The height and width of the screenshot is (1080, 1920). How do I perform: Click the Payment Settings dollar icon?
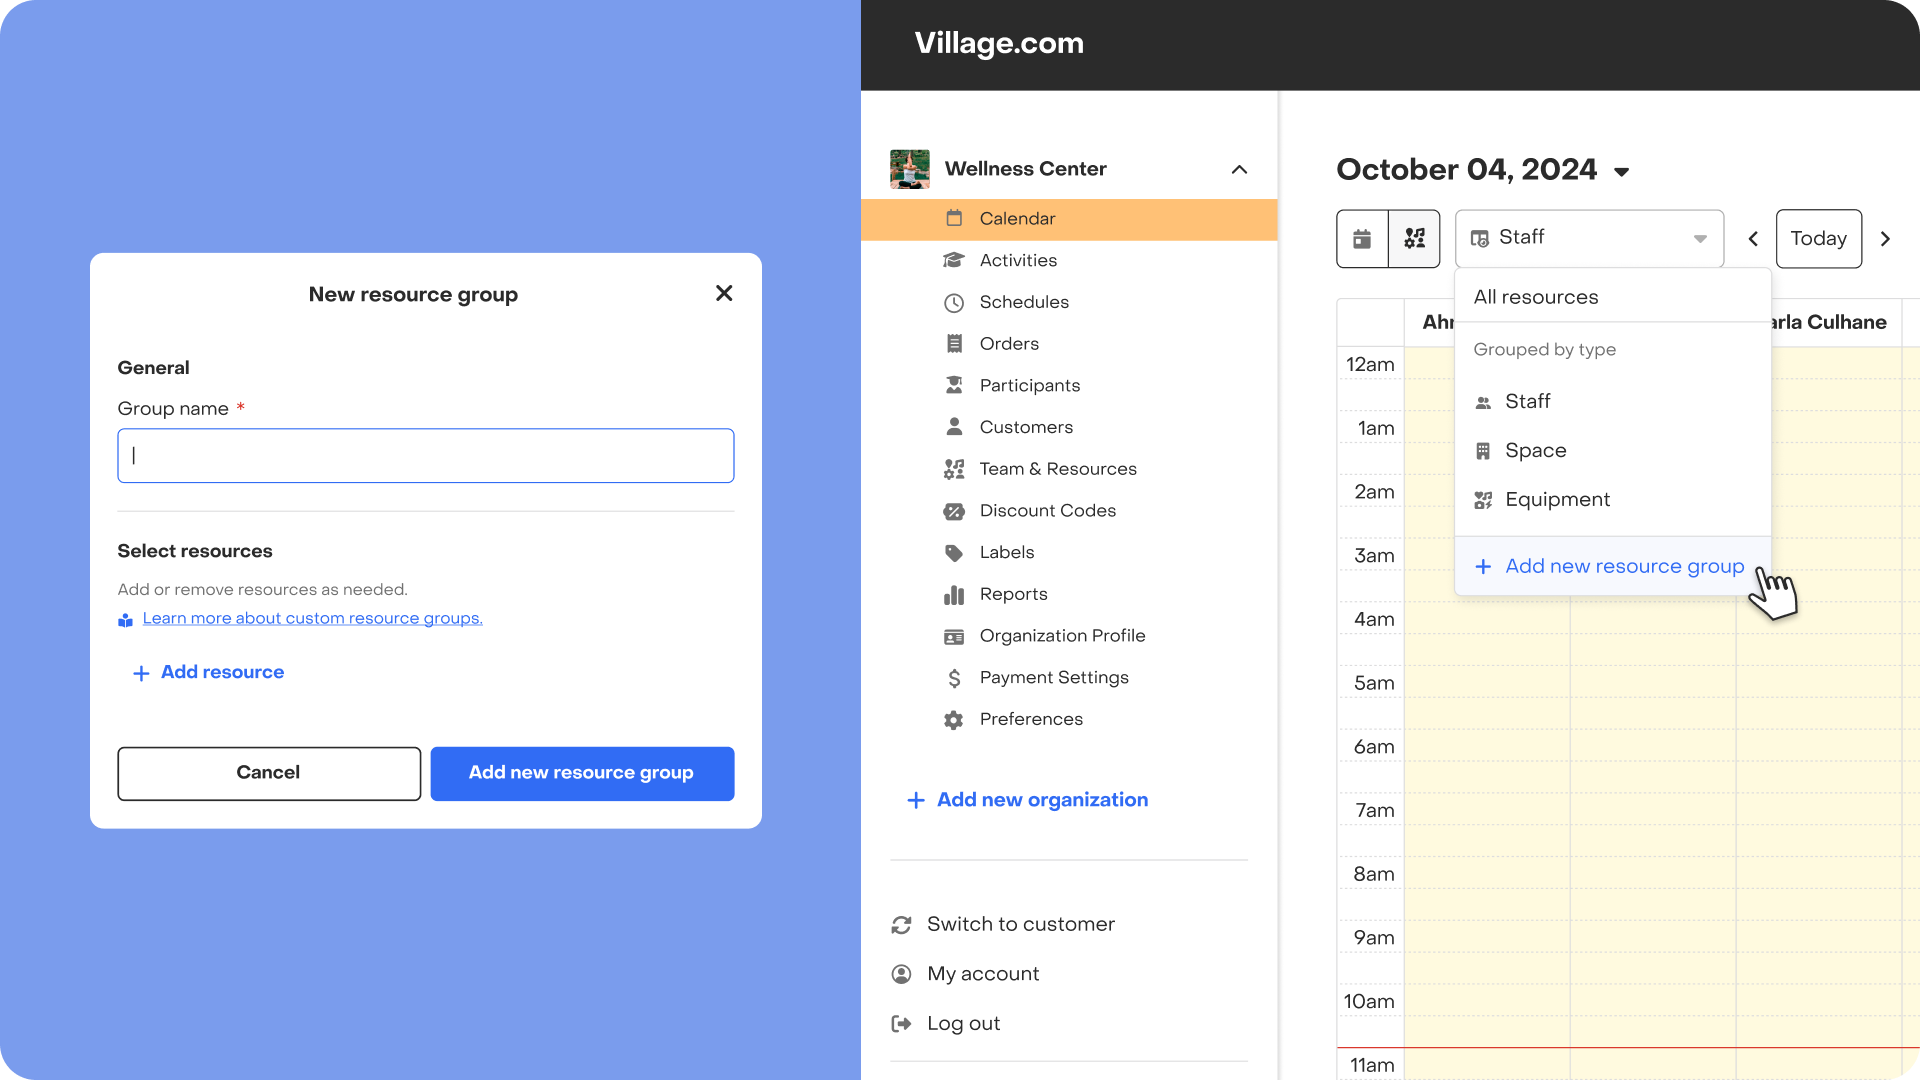[954, 678]
